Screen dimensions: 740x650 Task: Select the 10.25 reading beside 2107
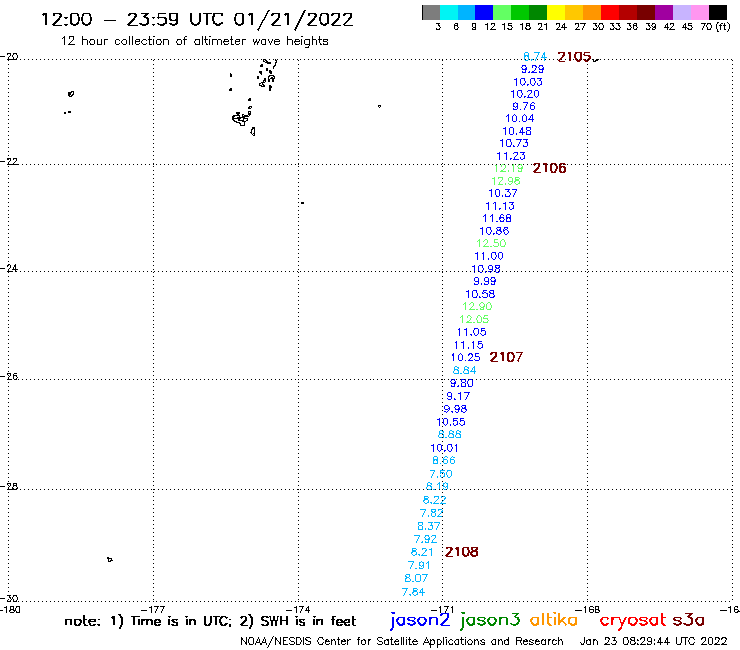(x=466, y=357)
